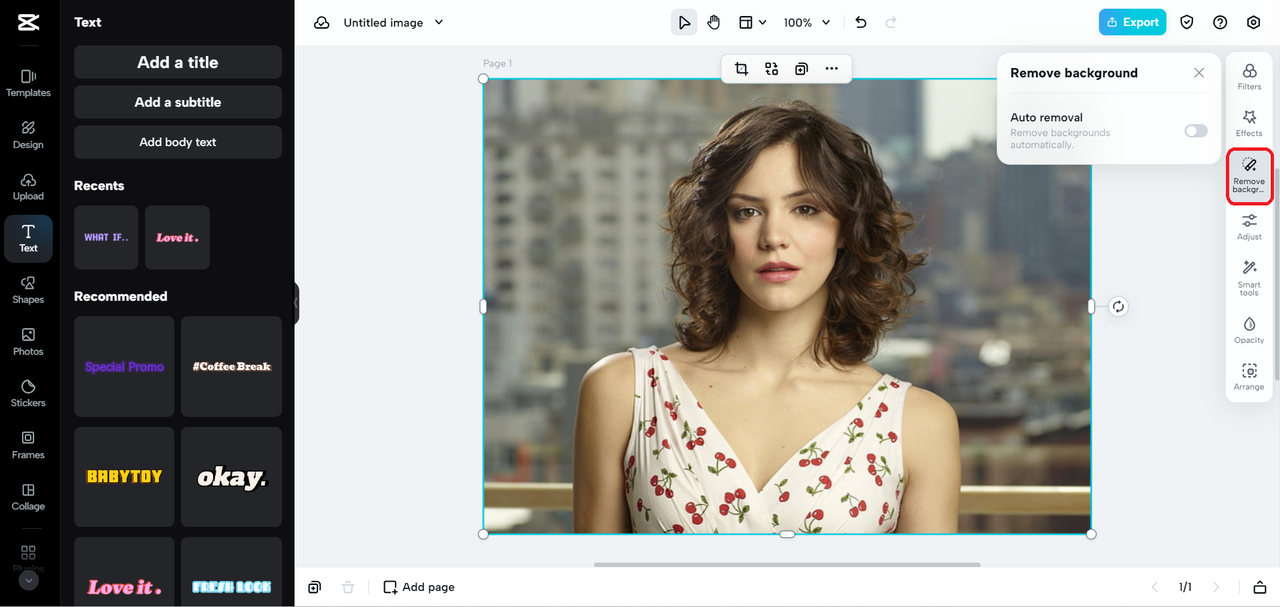The image size is (1280, 607).
Task: Open the Effects panel
Action: [1249, 123]
